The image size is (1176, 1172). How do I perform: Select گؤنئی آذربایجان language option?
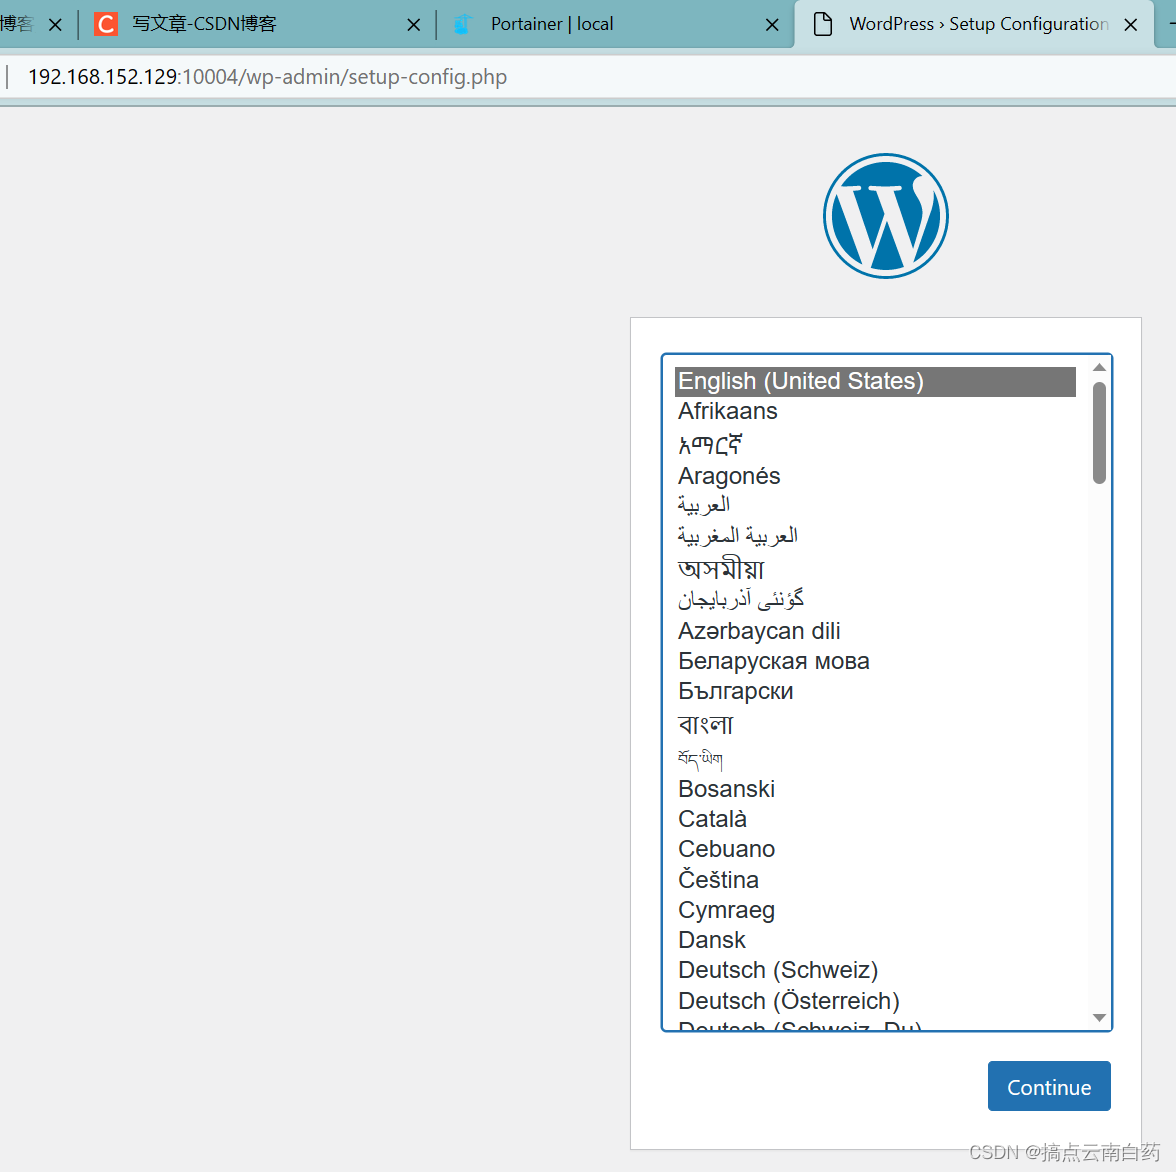click(875, 599)
